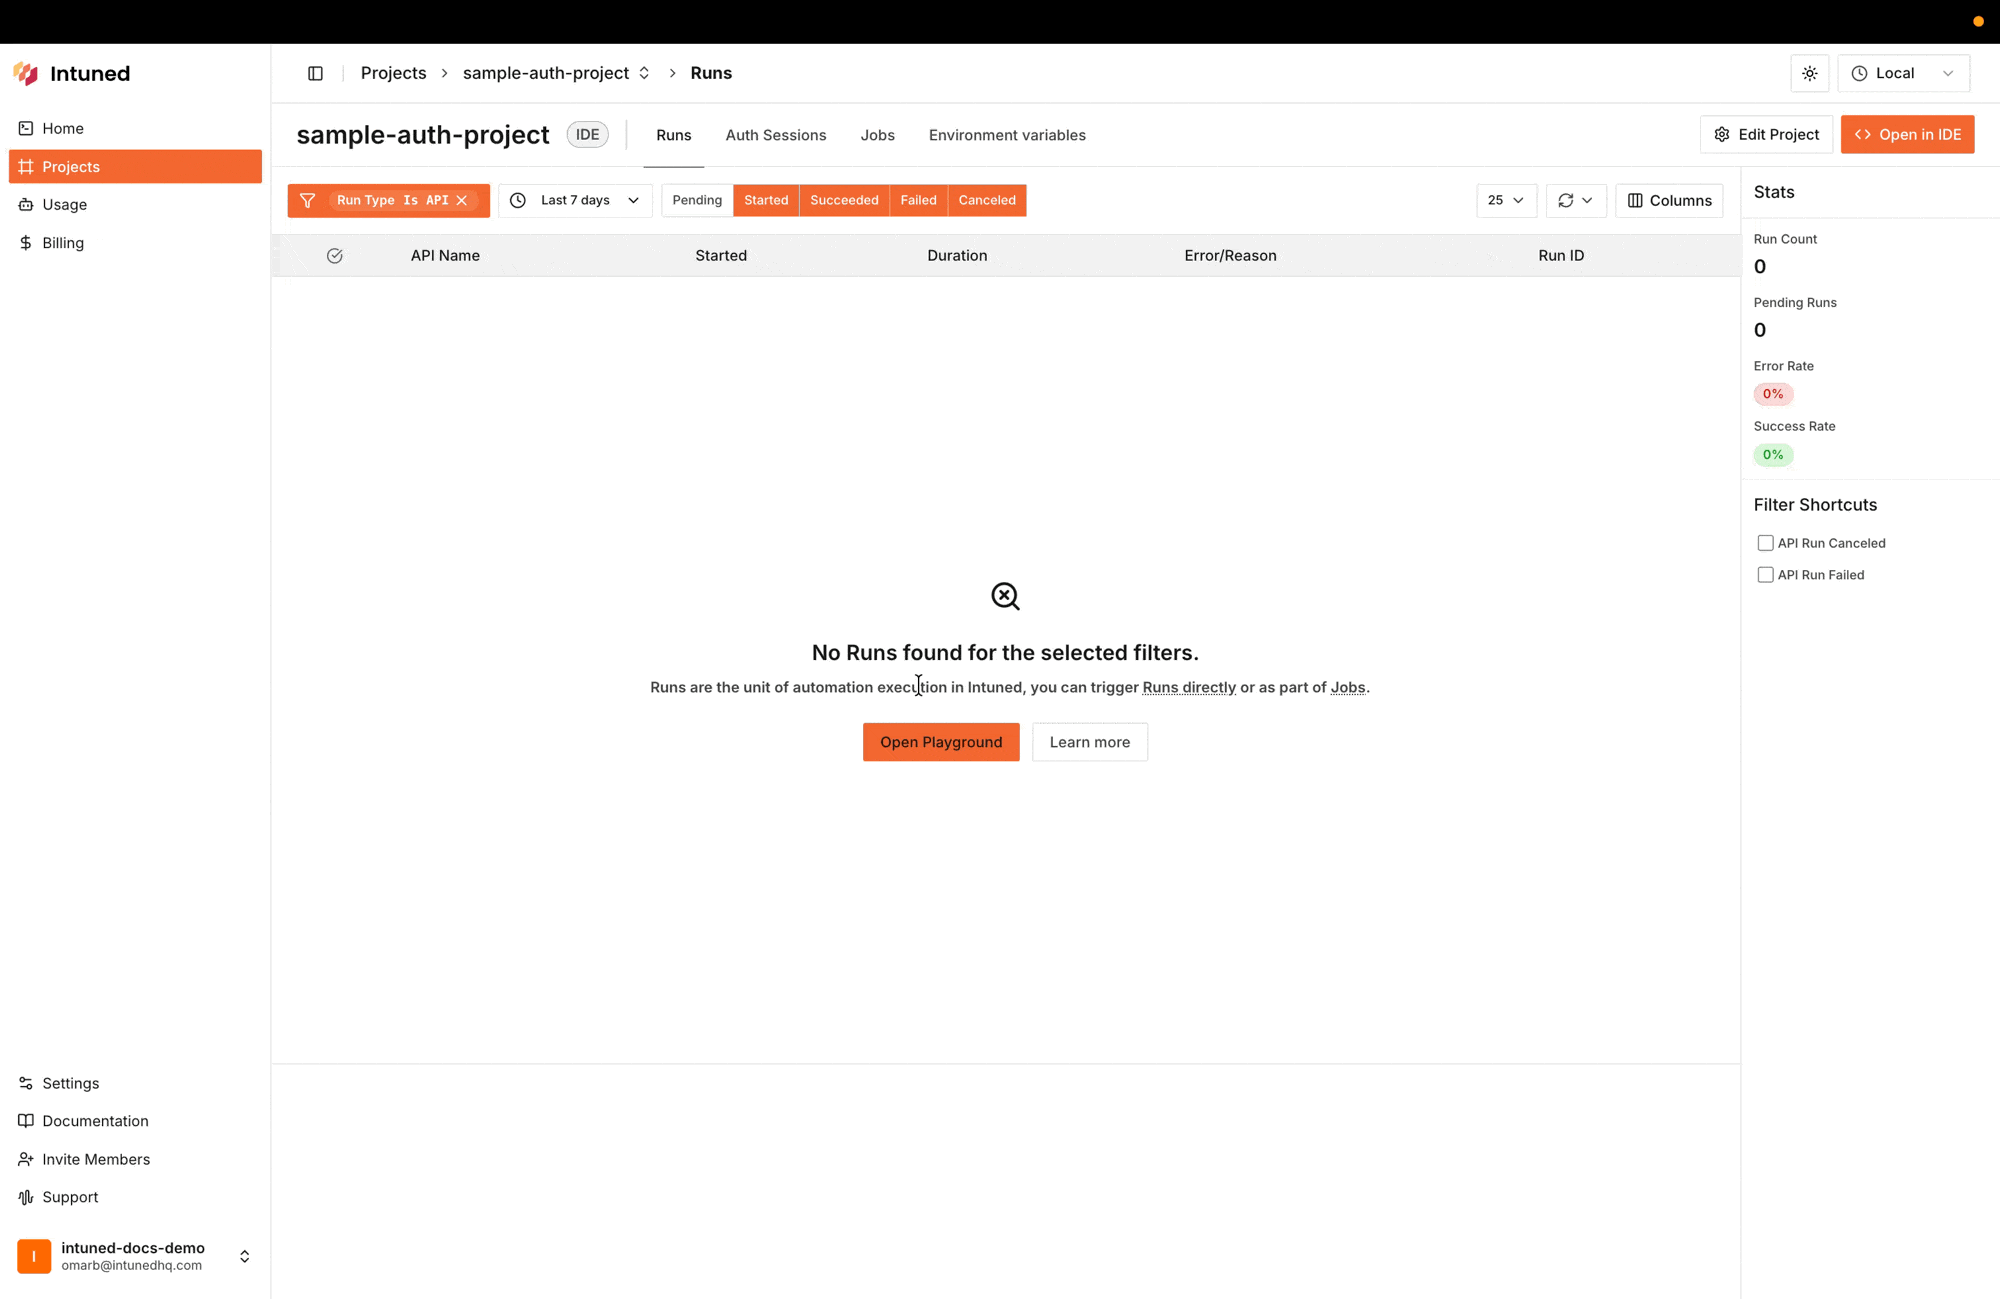Open Support from the sidebar
Screen dimensions: 2000x1299
69,1197
